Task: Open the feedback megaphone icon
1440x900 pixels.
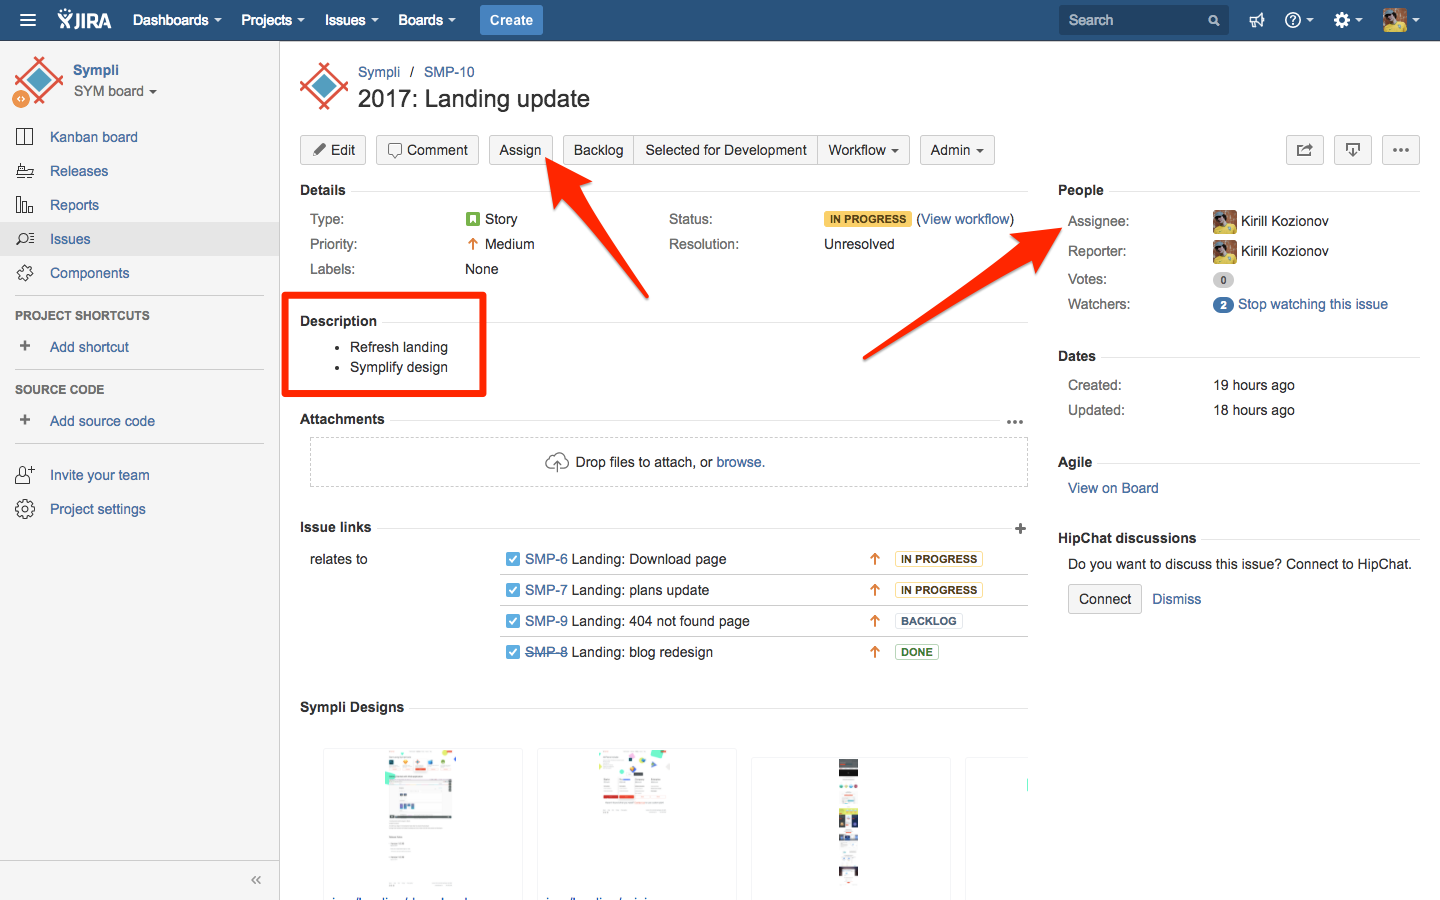Action: click(x=1257, y=20)
